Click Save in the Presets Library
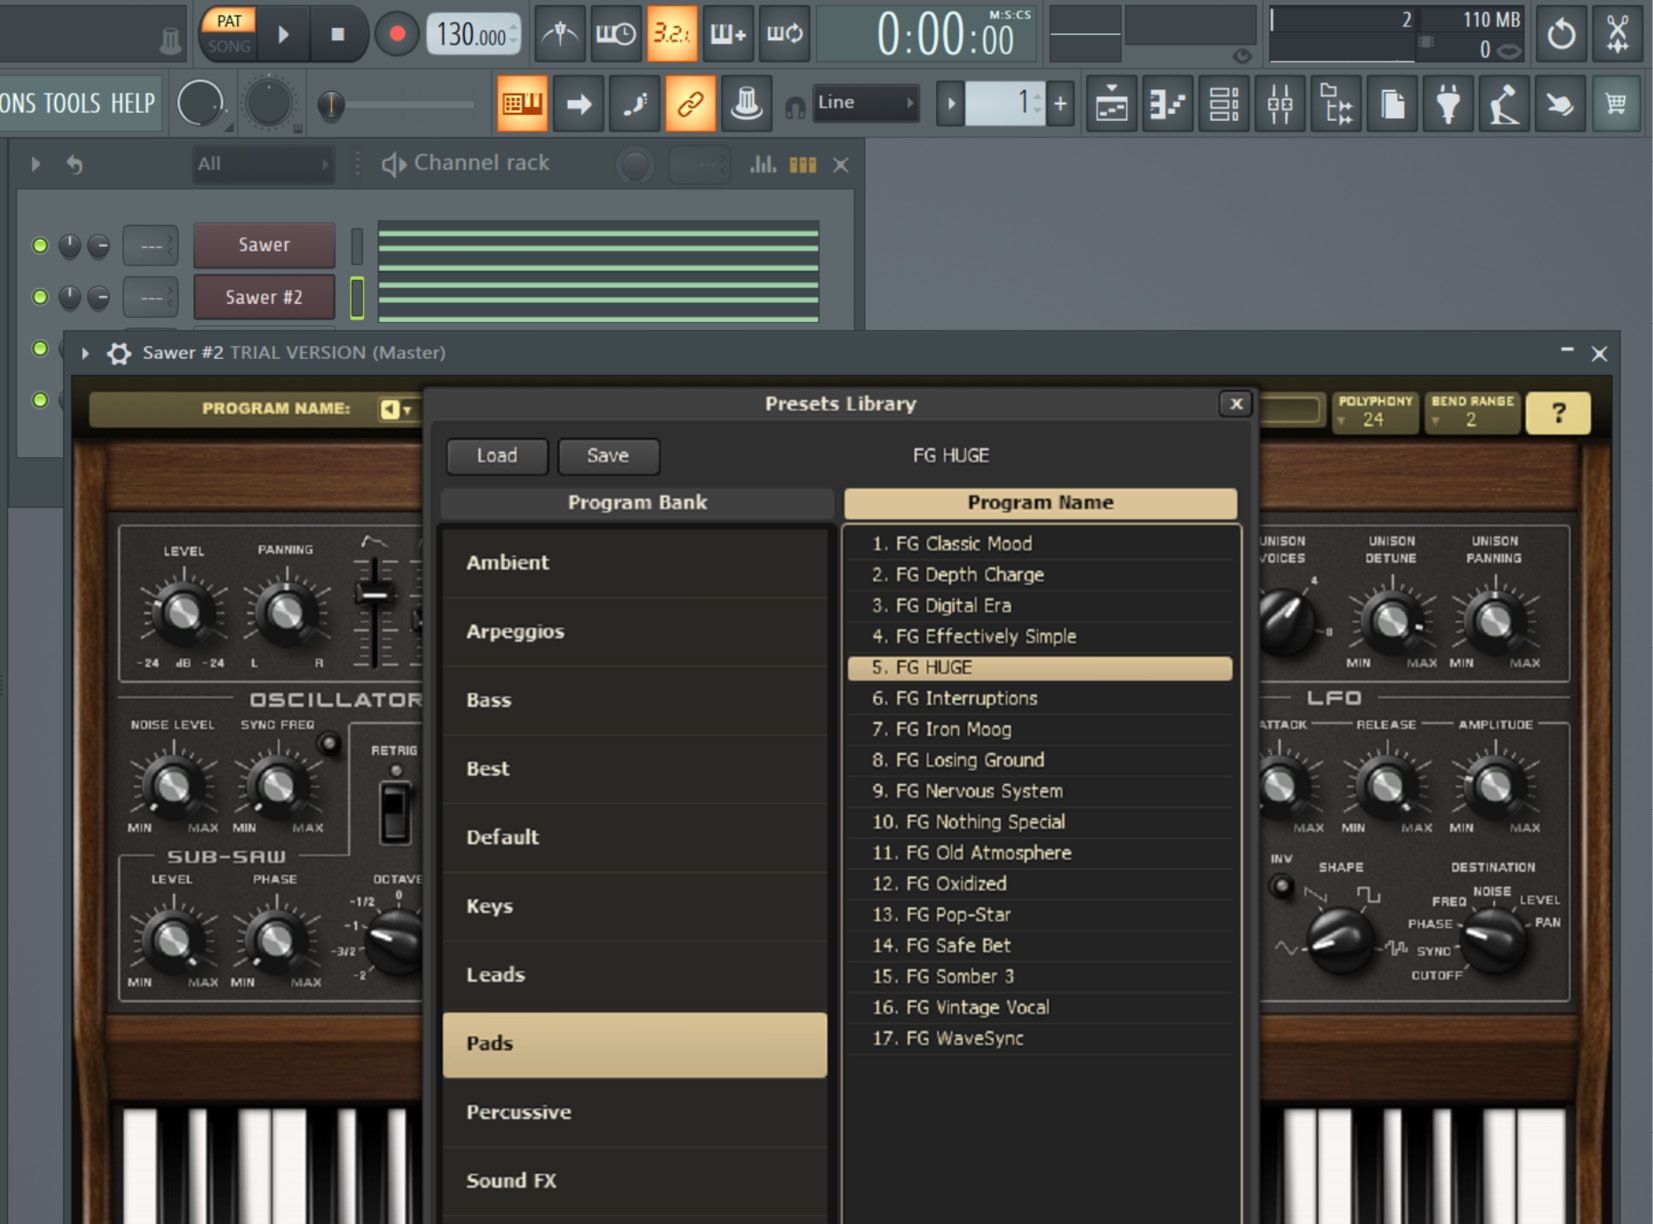Image resolution: width=1653 pixels, height=1224 pixels. click(608, 456)
